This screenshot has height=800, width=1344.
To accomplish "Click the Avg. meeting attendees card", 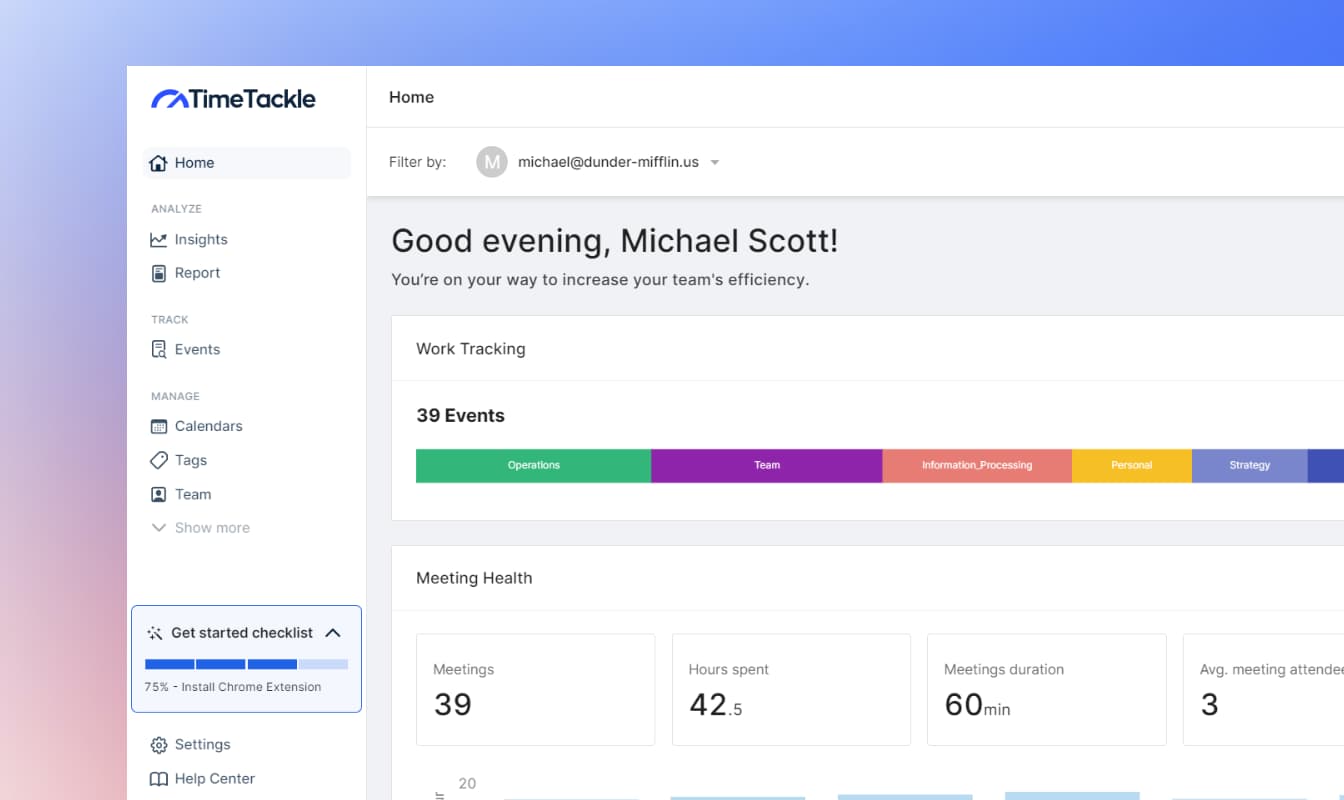I will [1263, 689].
